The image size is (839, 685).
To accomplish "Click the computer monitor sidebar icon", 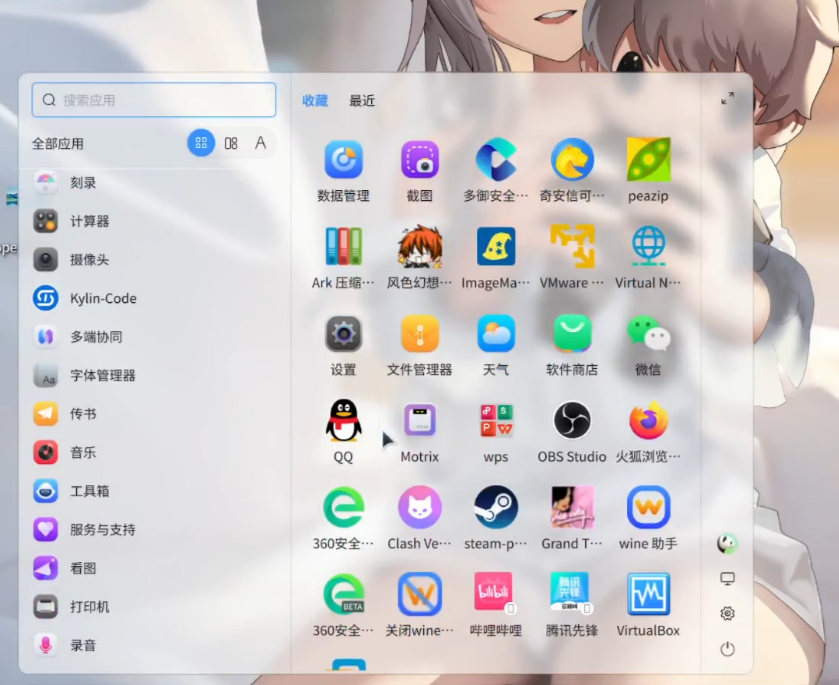I will pos(727,579).
